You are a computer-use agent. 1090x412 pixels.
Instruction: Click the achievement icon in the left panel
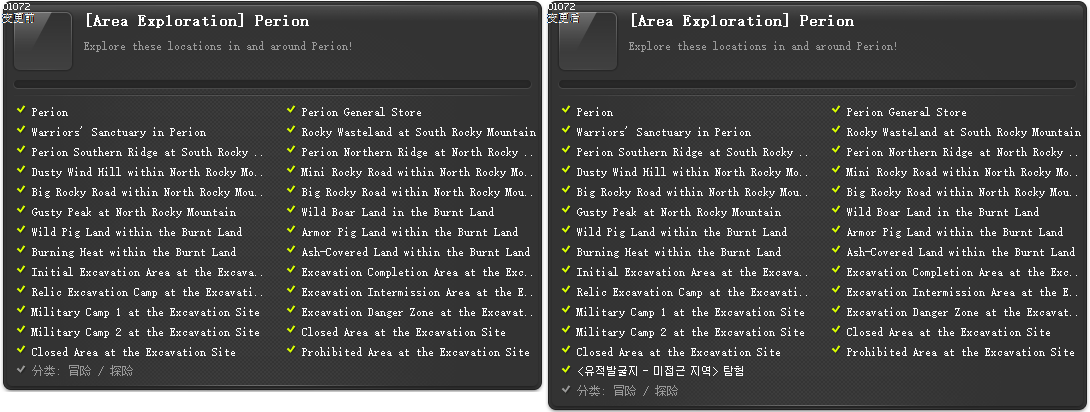43,41
